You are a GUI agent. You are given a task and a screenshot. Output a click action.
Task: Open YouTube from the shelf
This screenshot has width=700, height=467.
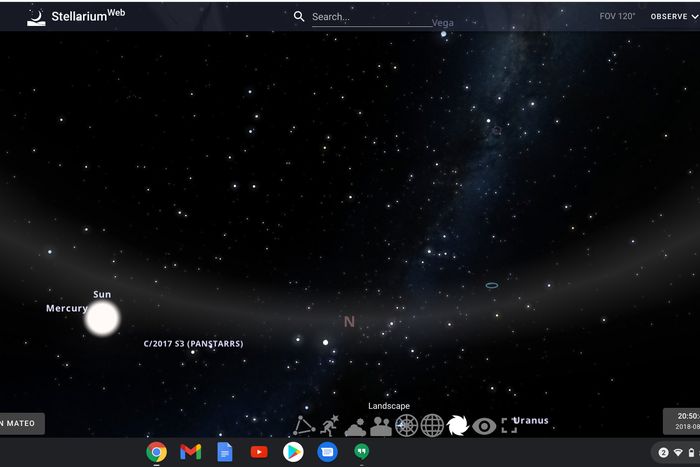pos(259,452)
